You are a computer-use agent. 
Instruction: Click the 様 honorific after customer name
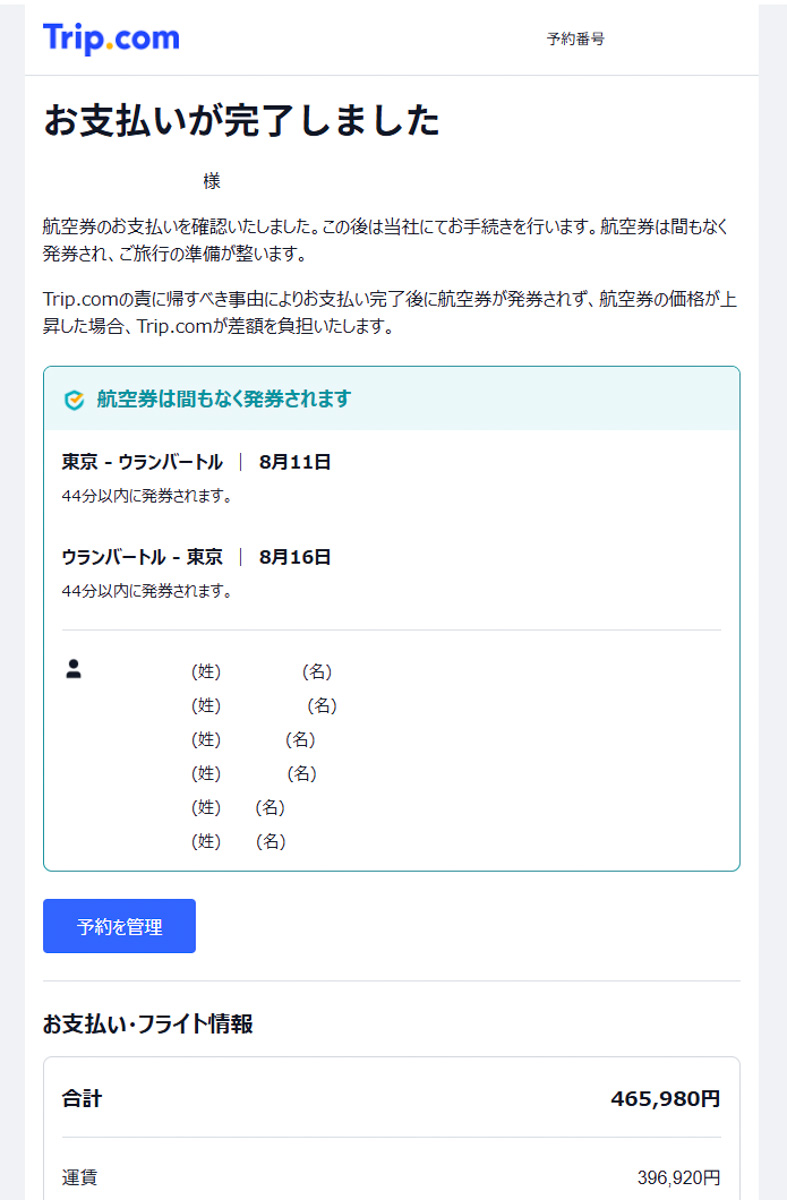pos(211,181)
